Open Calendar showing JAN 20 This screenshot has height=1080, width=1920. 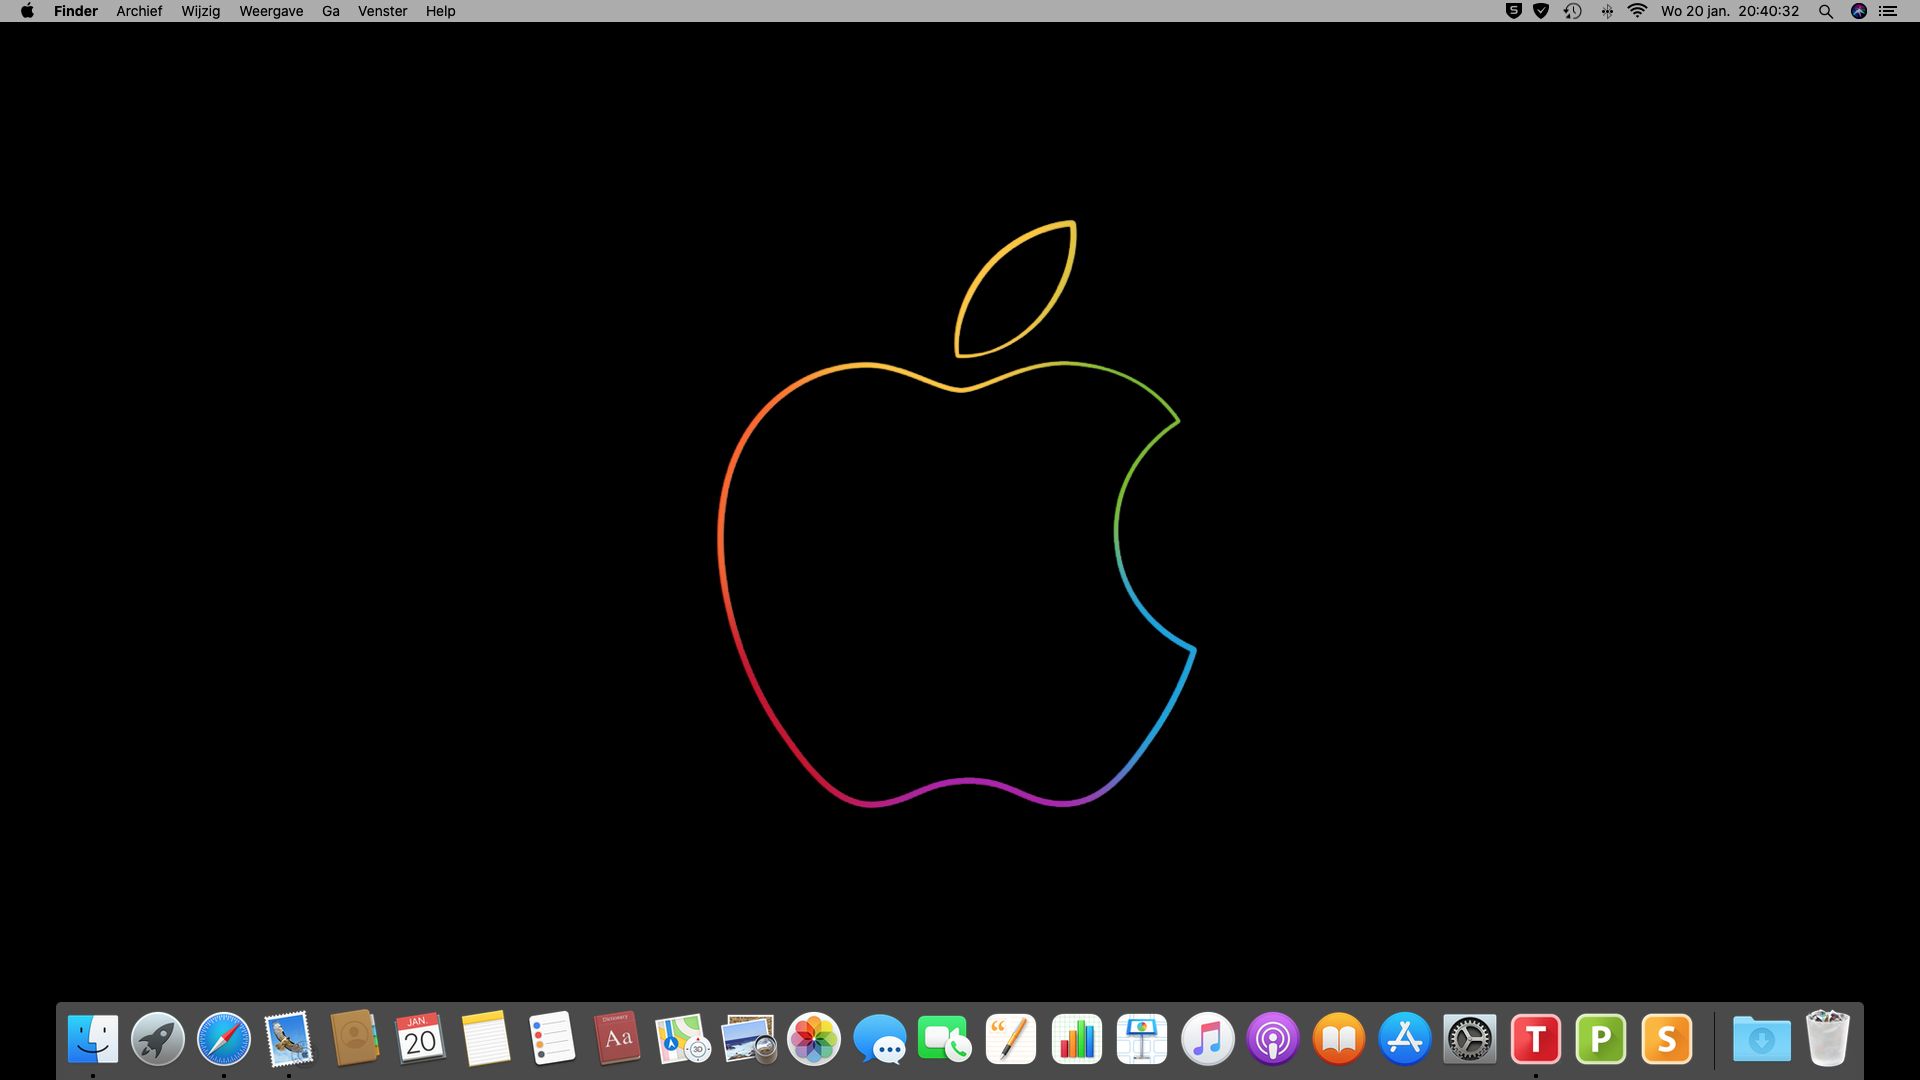(x=420, y=1039)
